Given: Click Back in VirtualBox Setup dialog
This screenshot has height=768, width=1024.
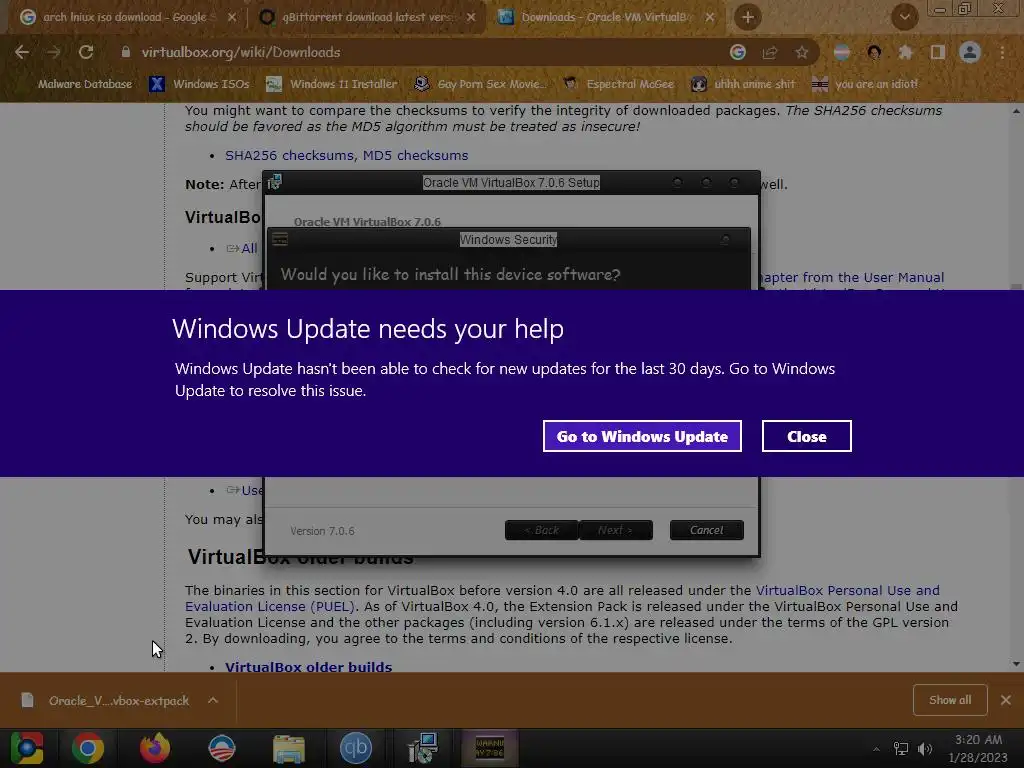Looking at the screenshot, I should 541,530.
